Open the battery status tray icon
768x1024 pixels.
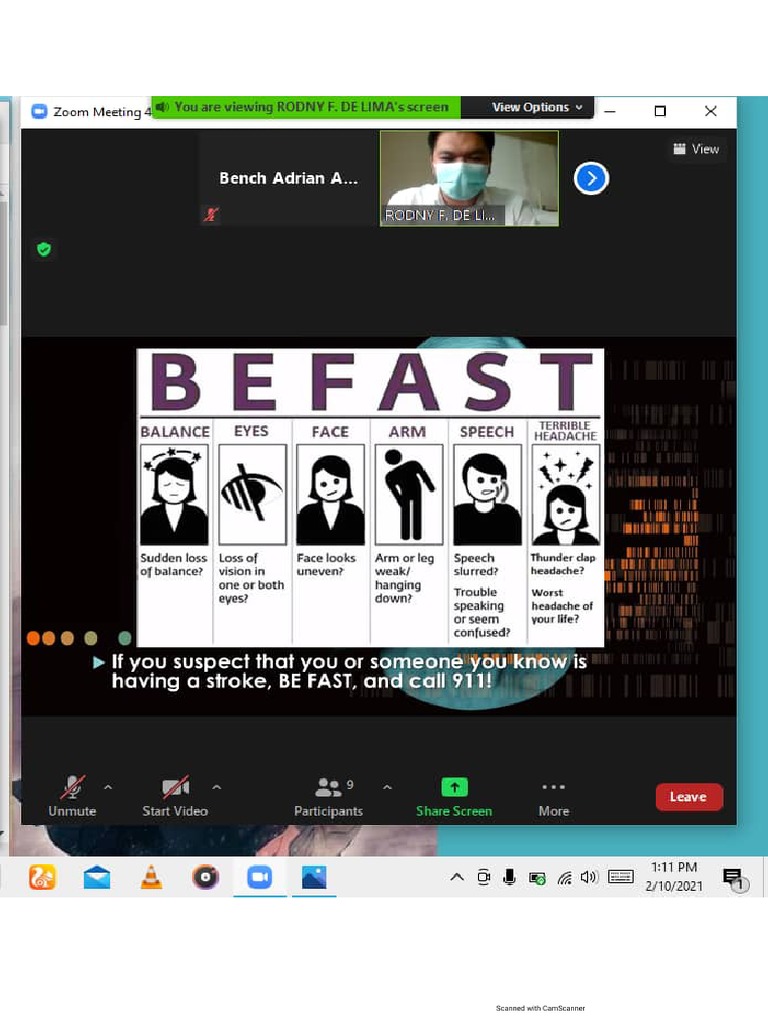[537, 878]
